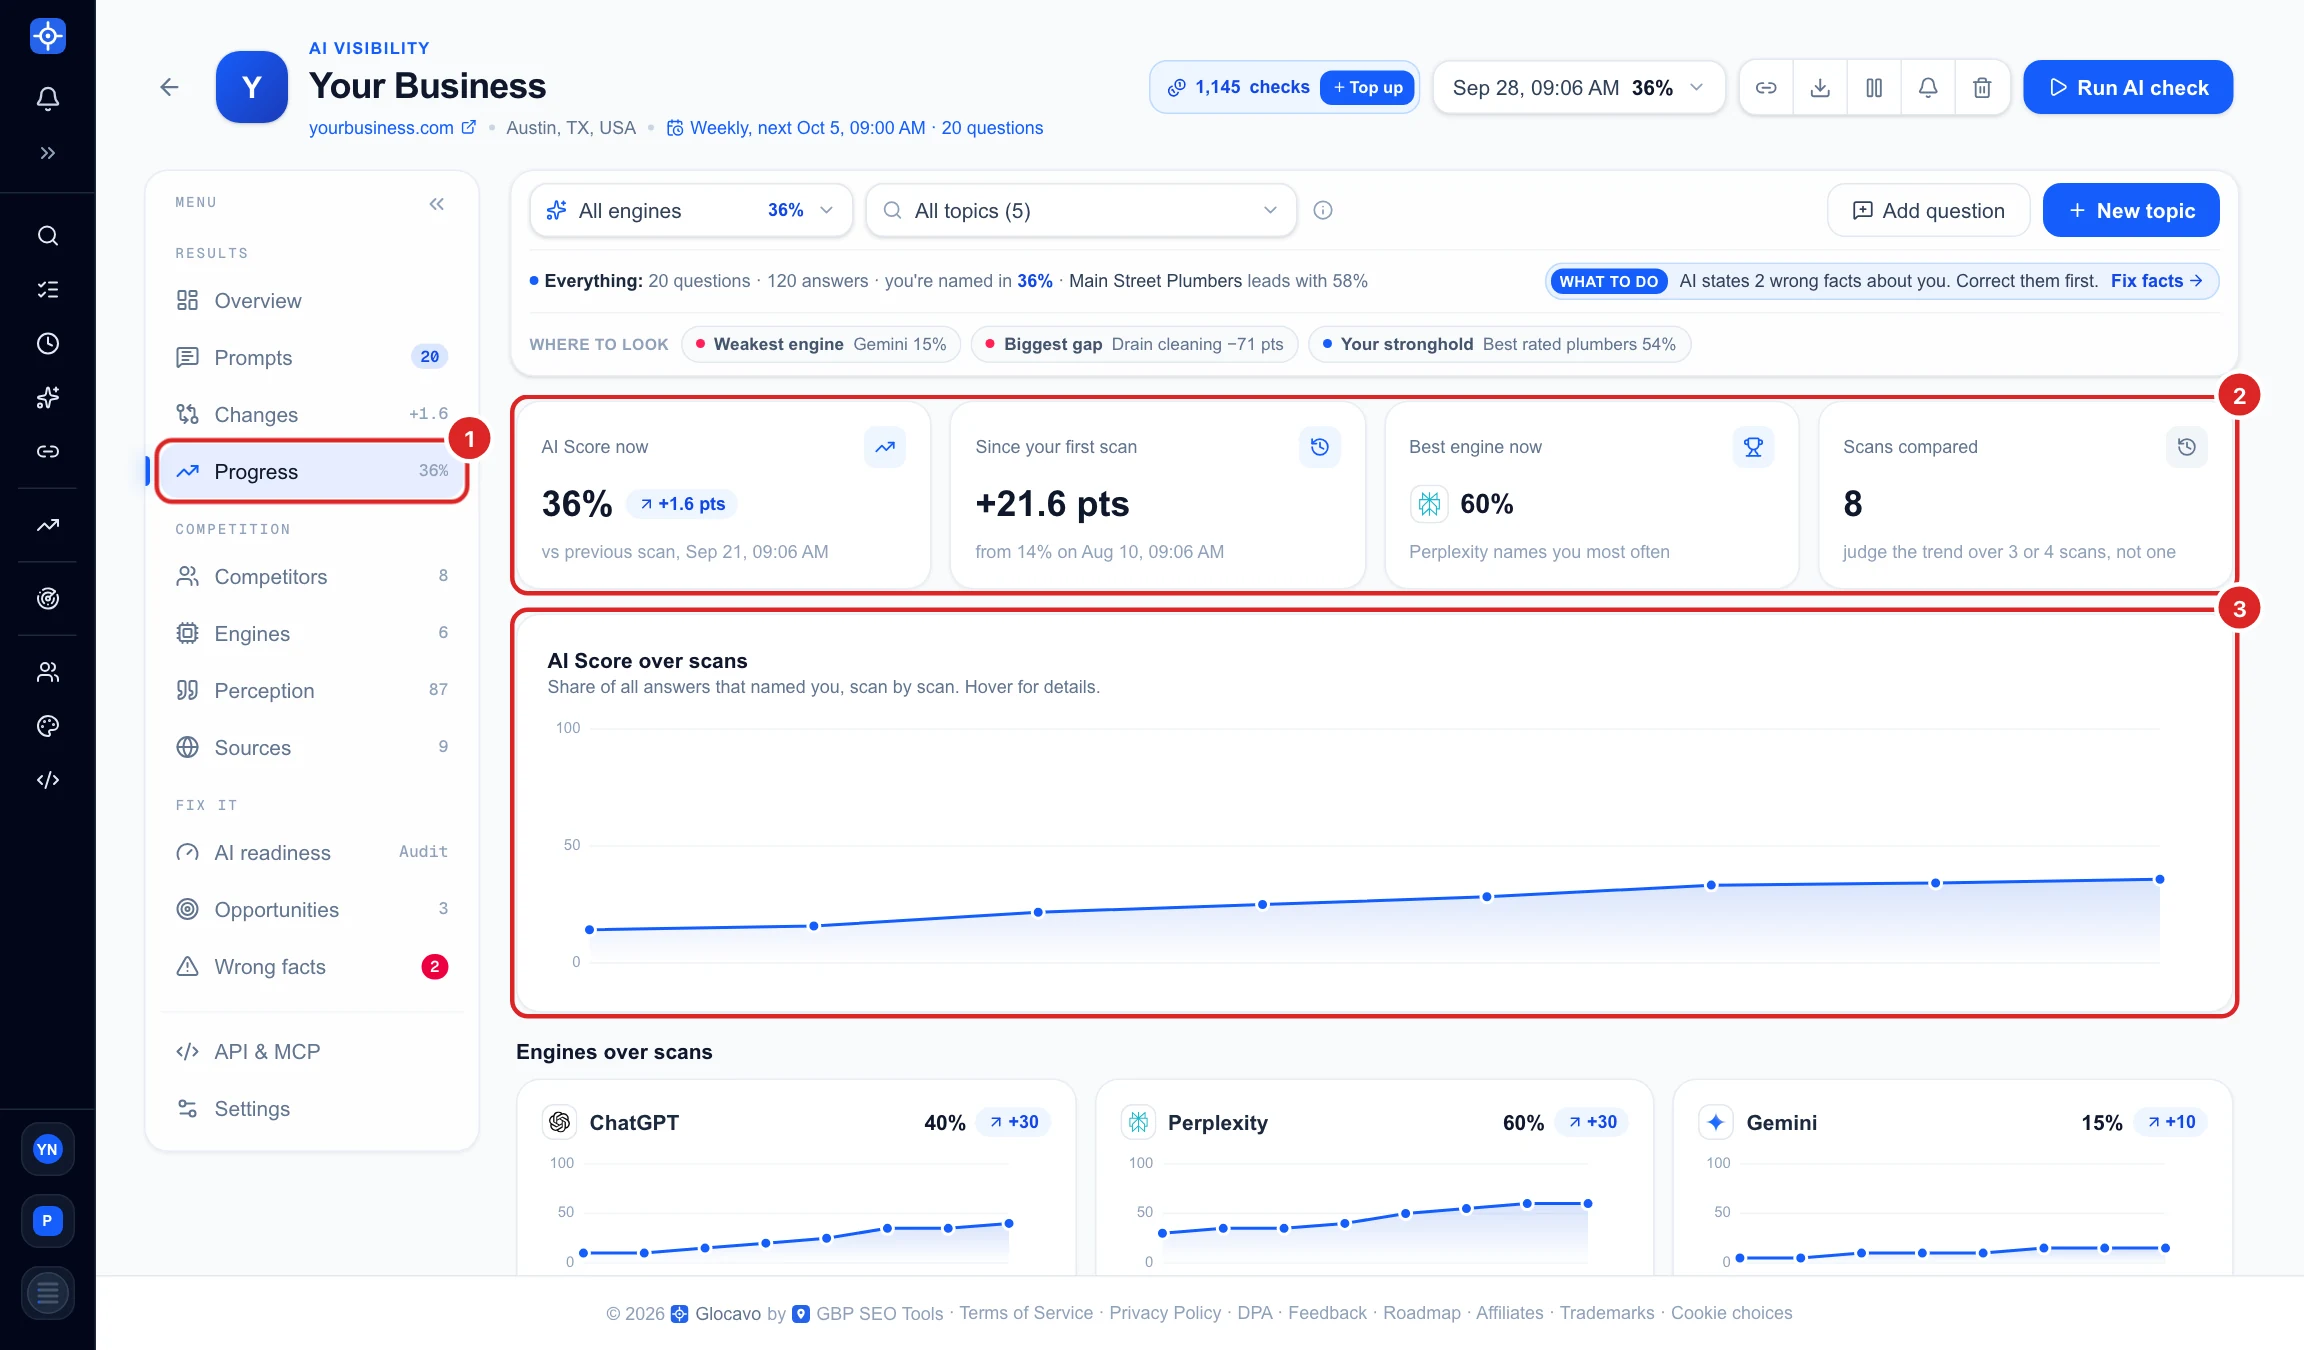
Task: Click the last data point on AI Score chart
Action: point(2159,880)
